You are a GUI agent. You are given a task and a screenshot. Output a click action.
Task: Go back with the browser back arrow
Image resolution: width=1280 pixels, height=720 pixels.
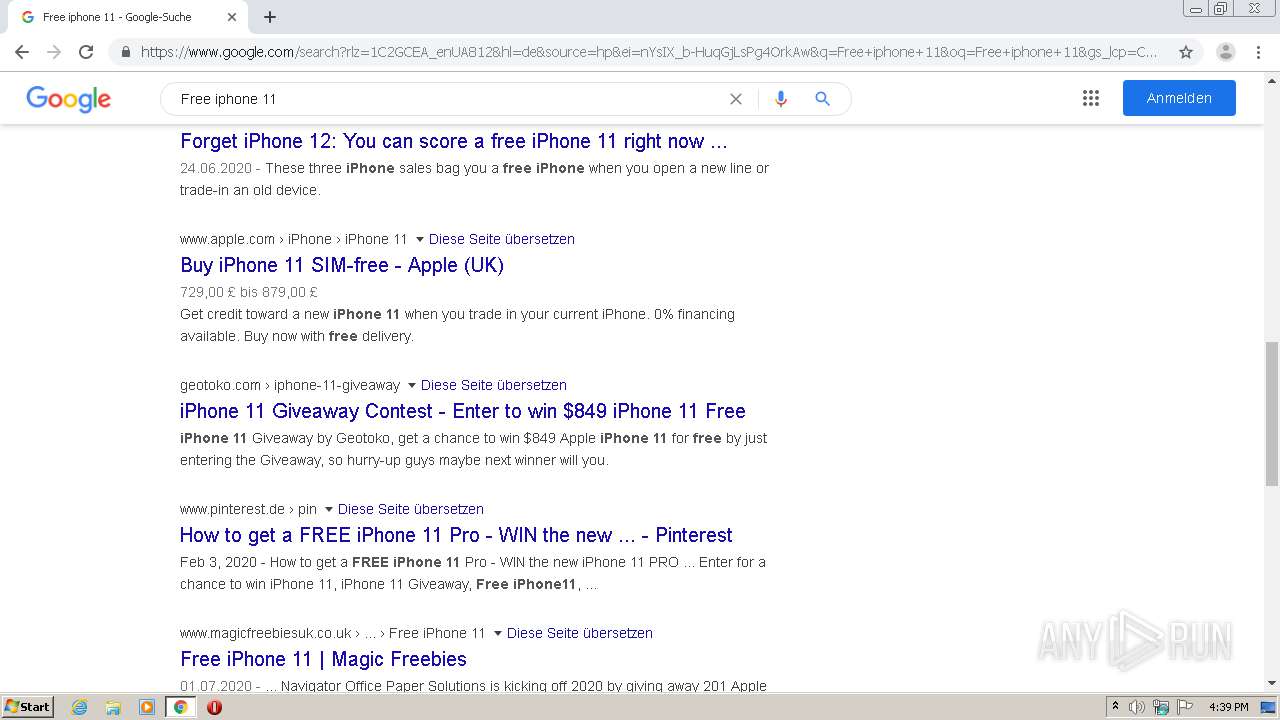pyautogui.click(x=22, y=52)
